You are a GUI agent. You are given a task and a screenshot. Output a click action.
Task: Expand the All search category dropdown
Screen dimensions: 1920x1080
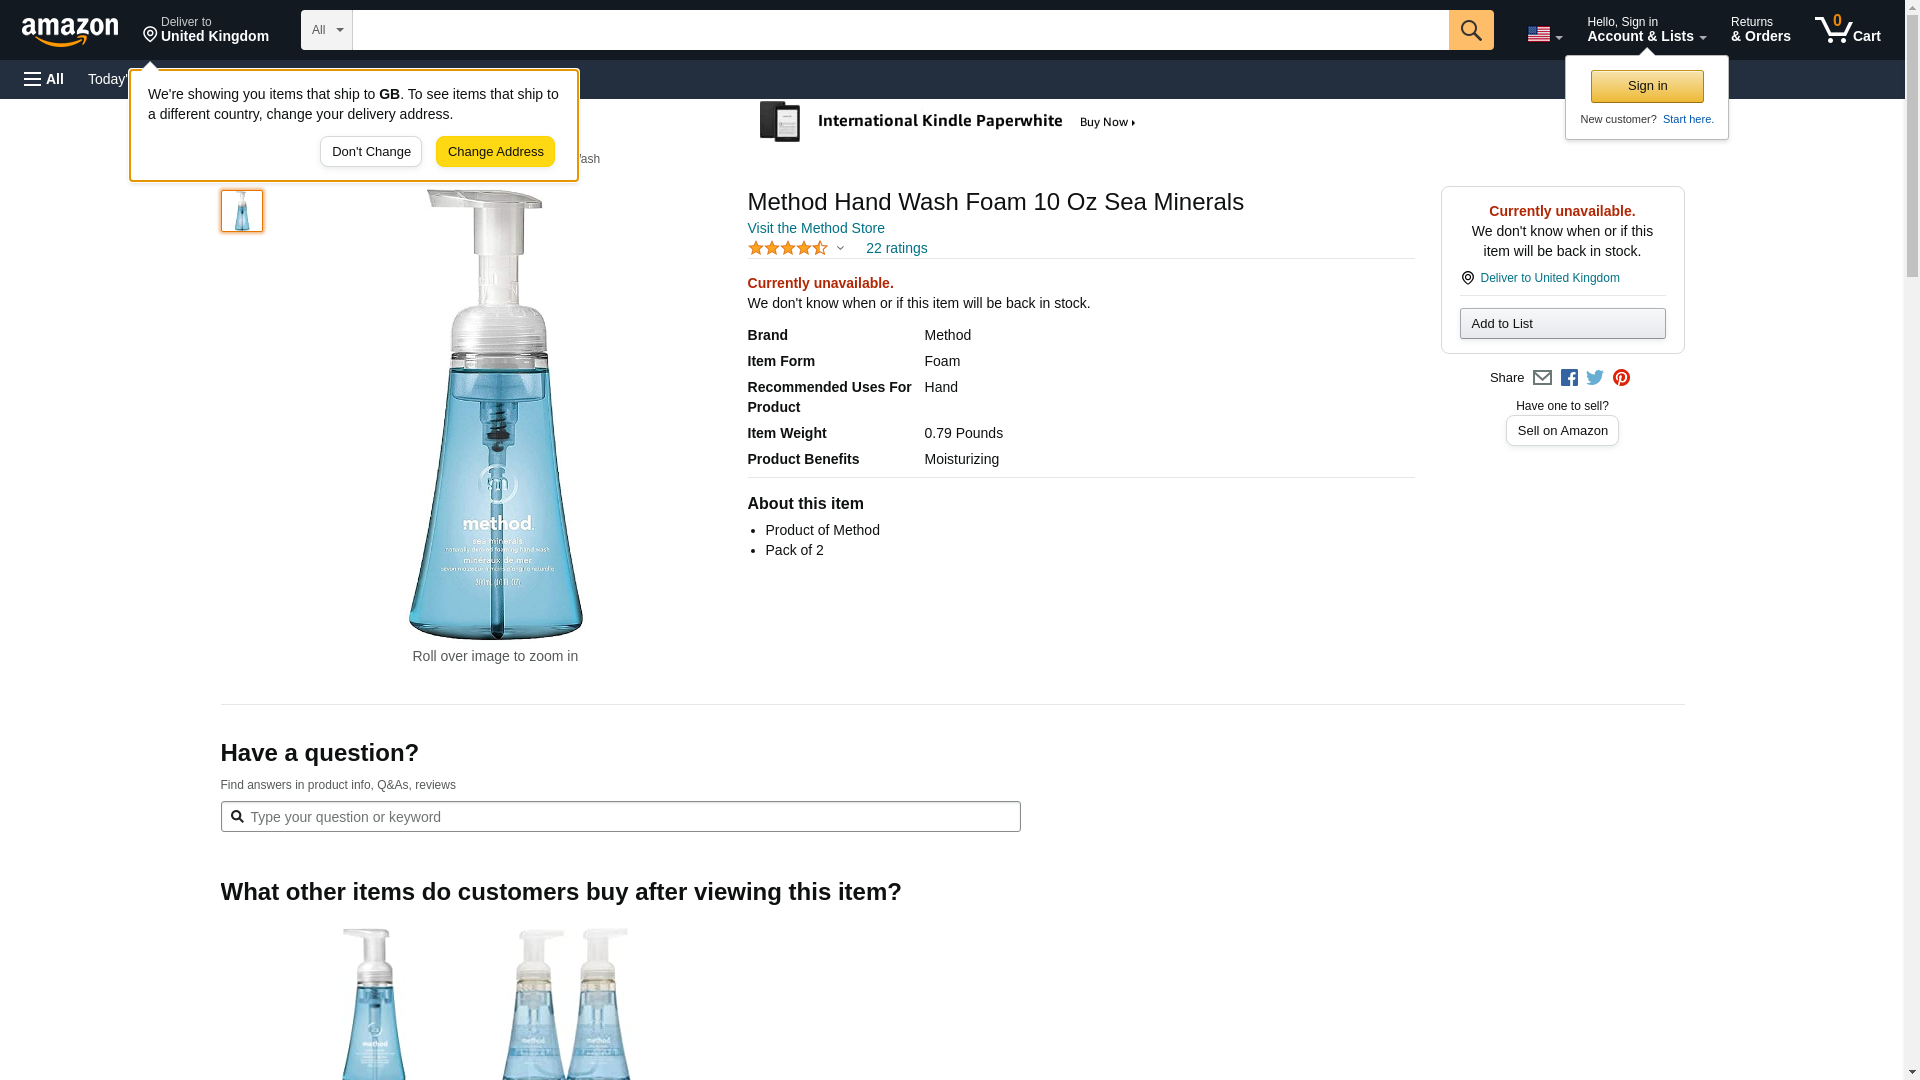click(x=327, y=30)
